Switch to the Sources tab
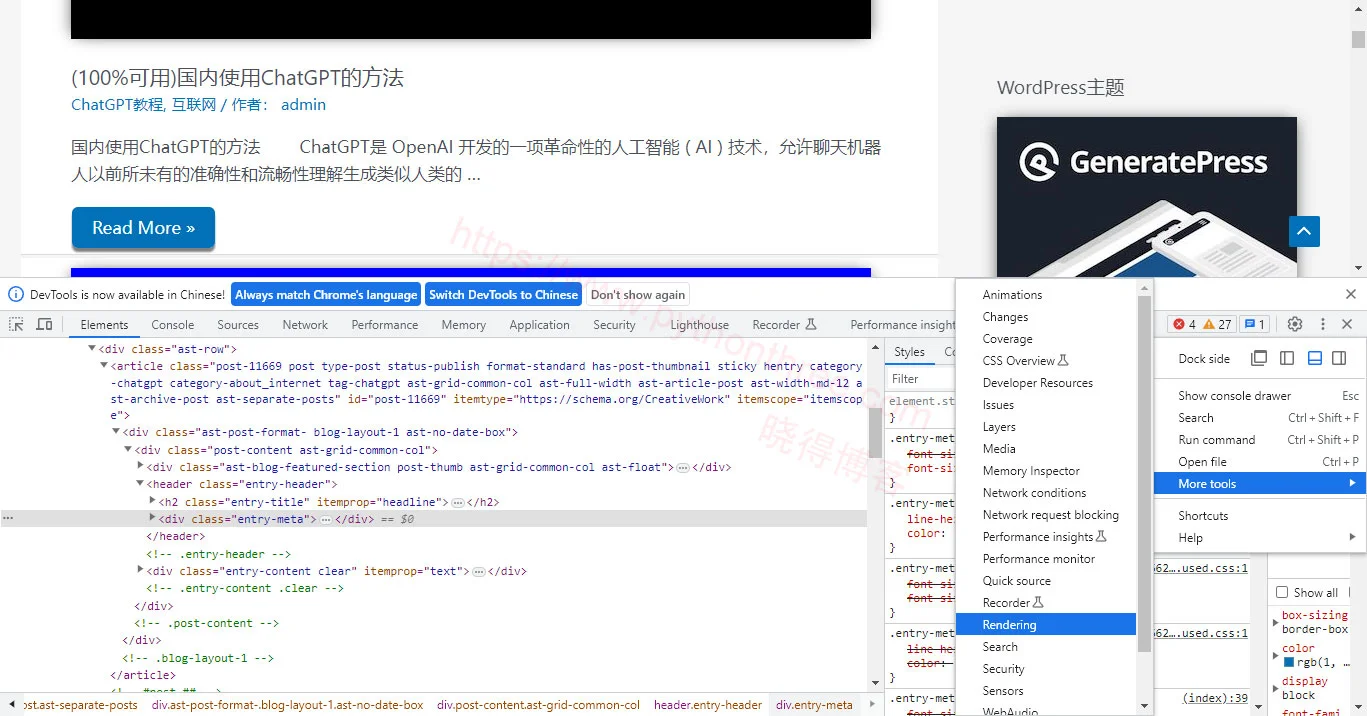The height and width of the screenshot is (716, 1367). (238, 325)
